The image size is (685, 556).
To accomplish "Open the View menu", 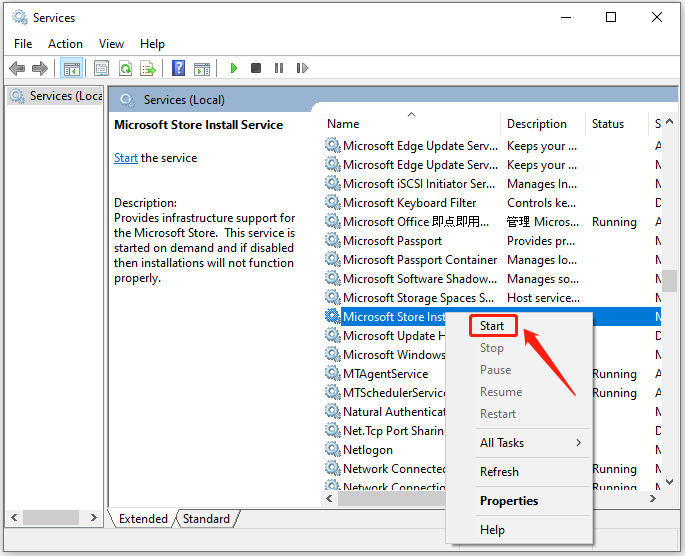I will [x=111, y=44].
